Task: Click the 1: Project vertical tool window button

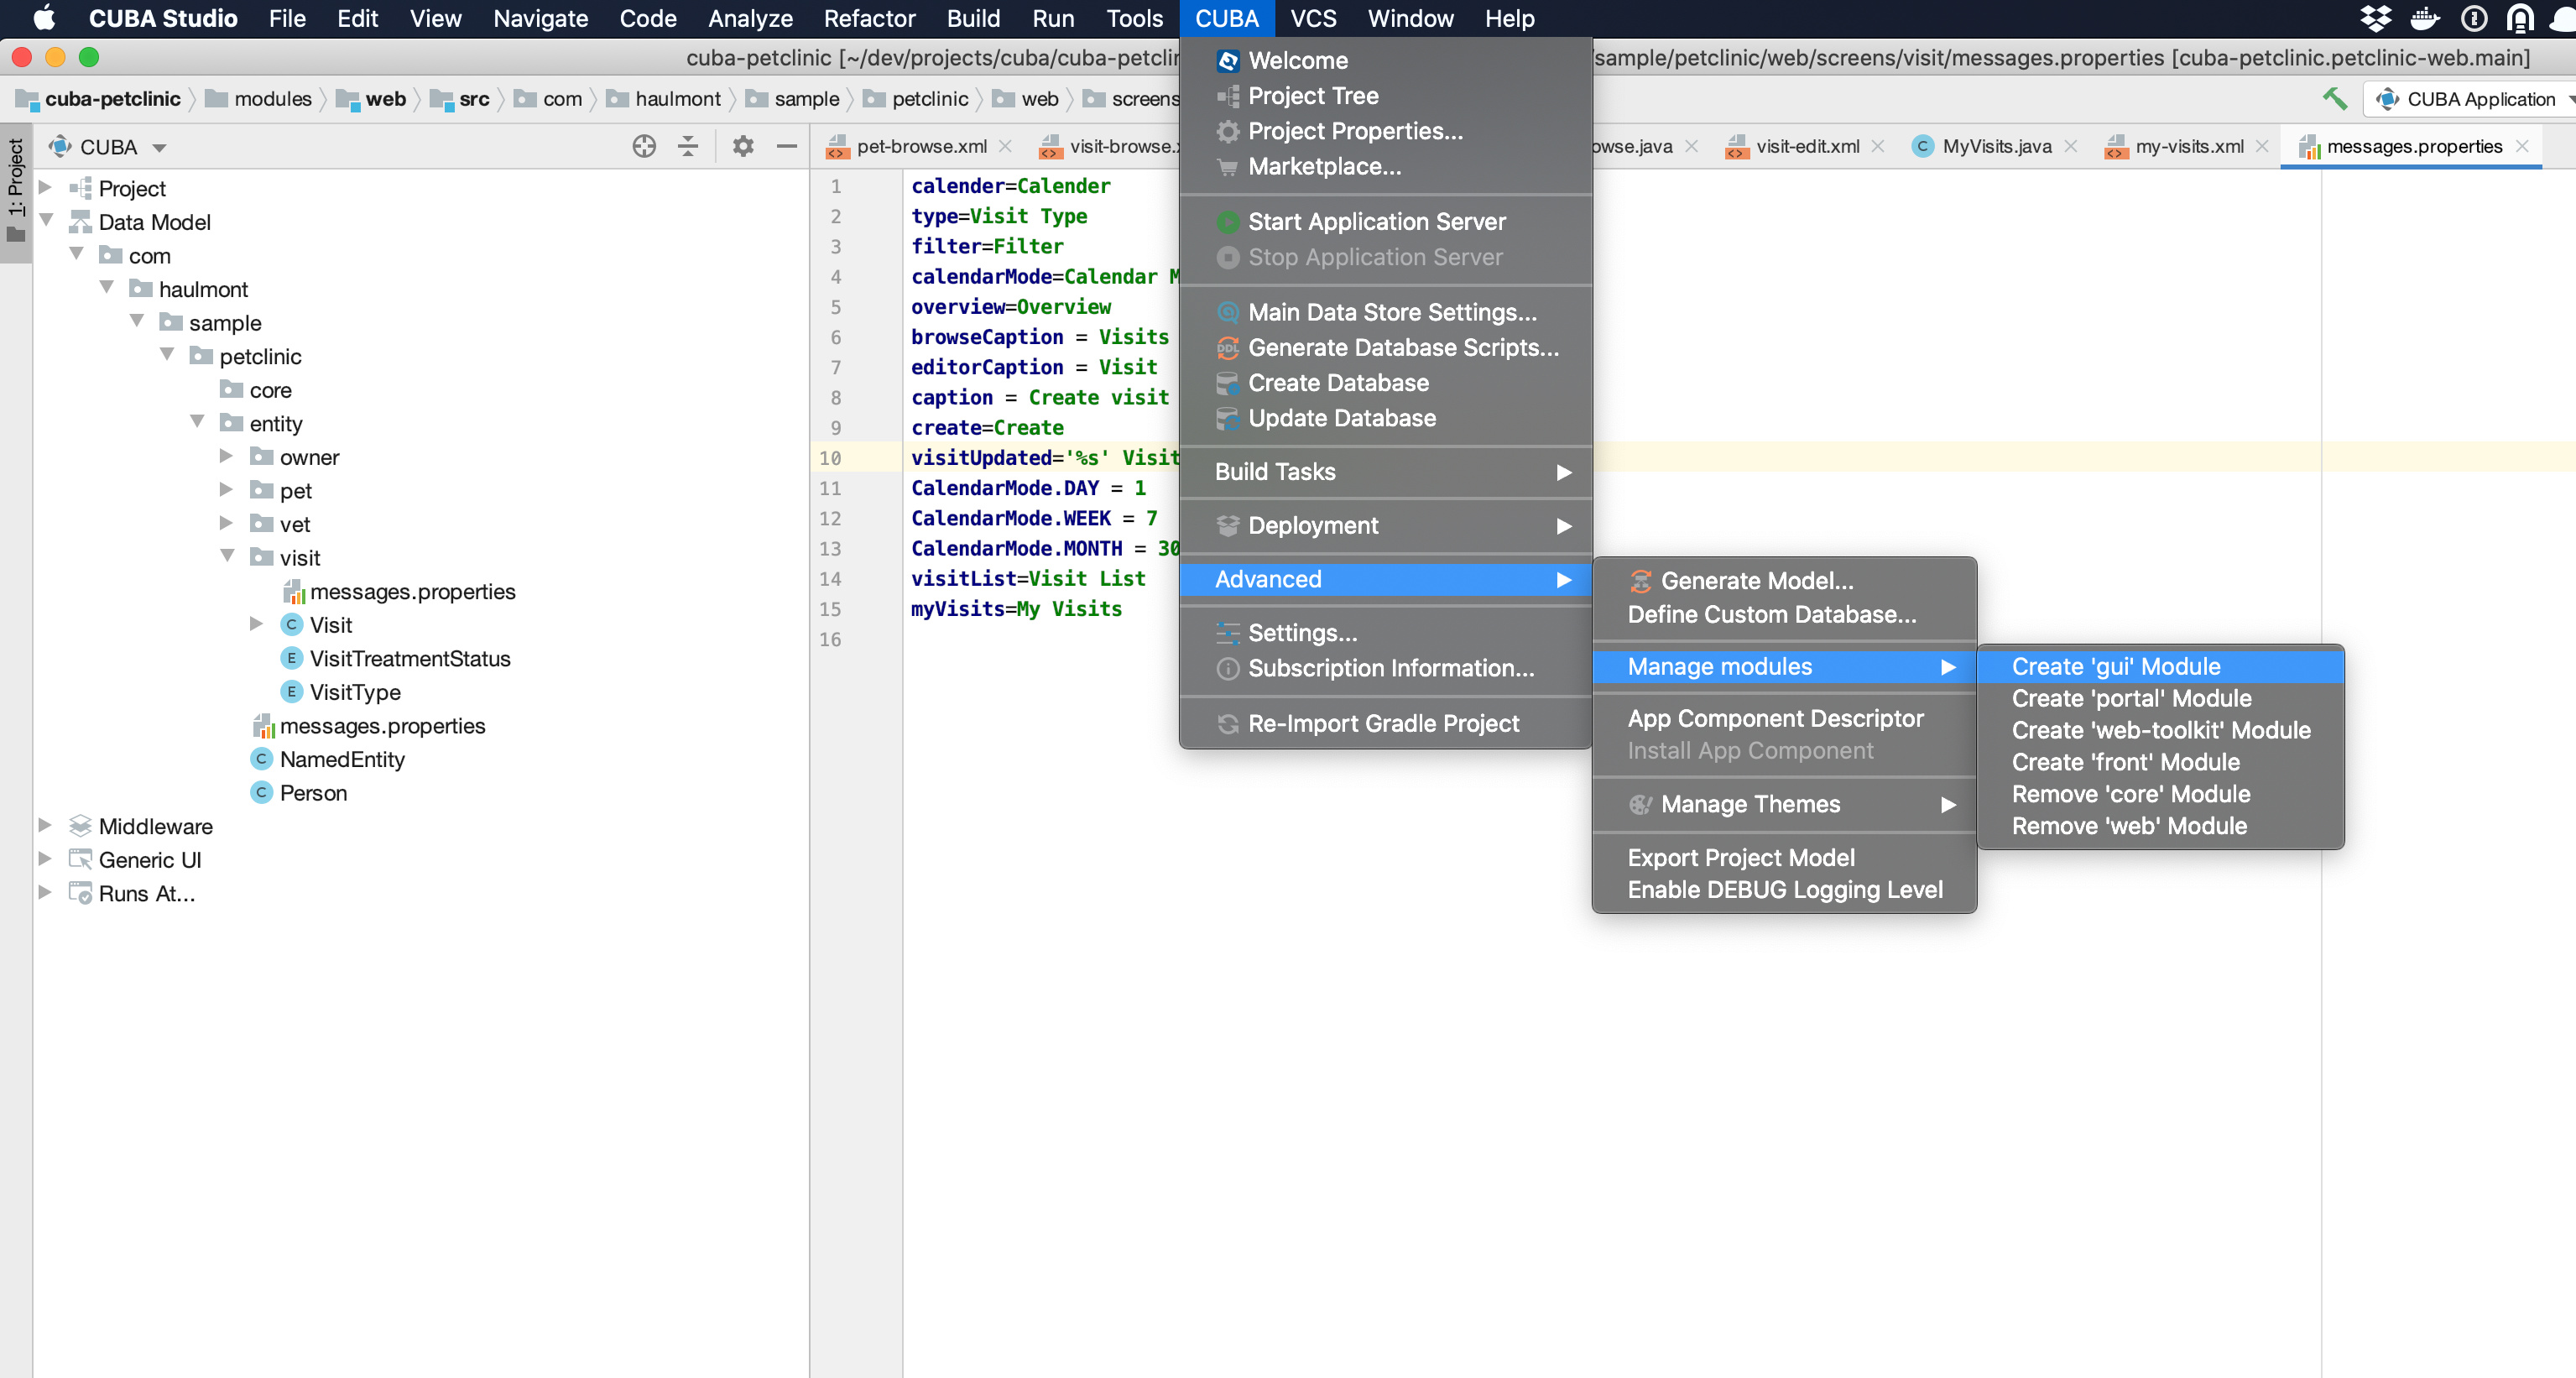Action: [16, 192]
